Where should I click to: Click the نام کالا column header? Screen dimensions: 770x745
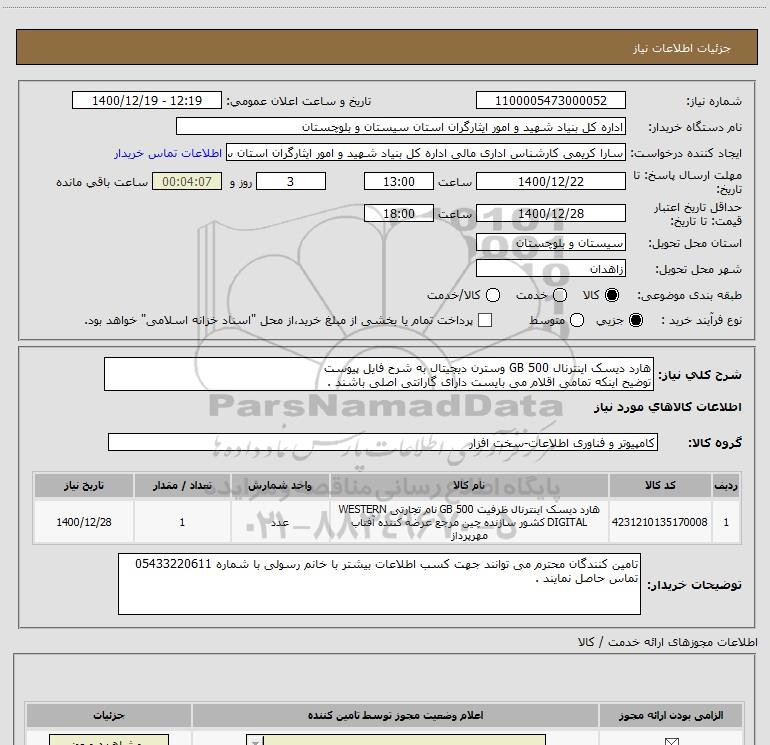click(x=469, y=485)
